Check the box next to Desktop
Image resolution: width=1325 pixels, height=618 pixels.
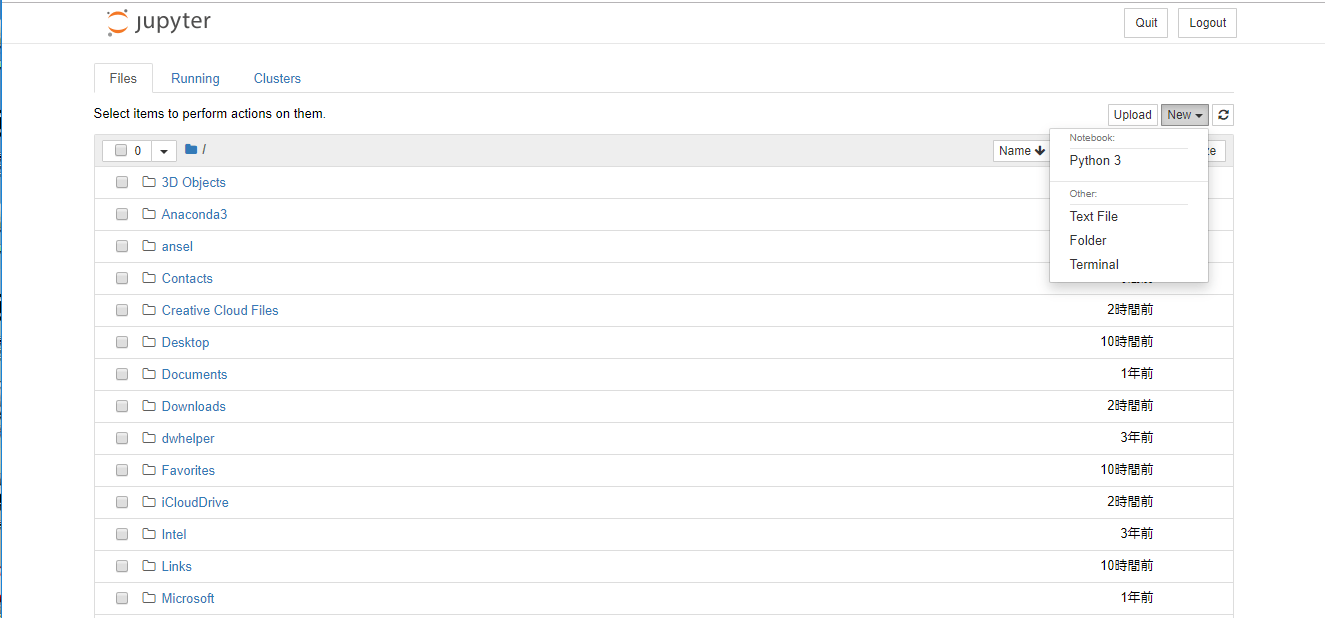122,342
